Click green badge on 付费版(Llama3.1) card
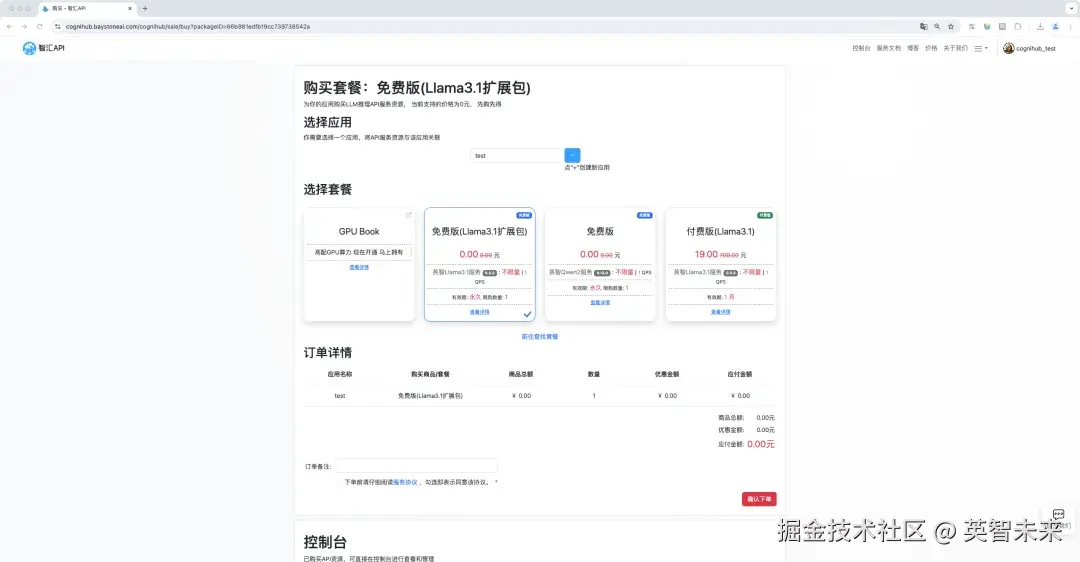The width and height of the screenshot is (1080, 562). [x=765, y=216]
